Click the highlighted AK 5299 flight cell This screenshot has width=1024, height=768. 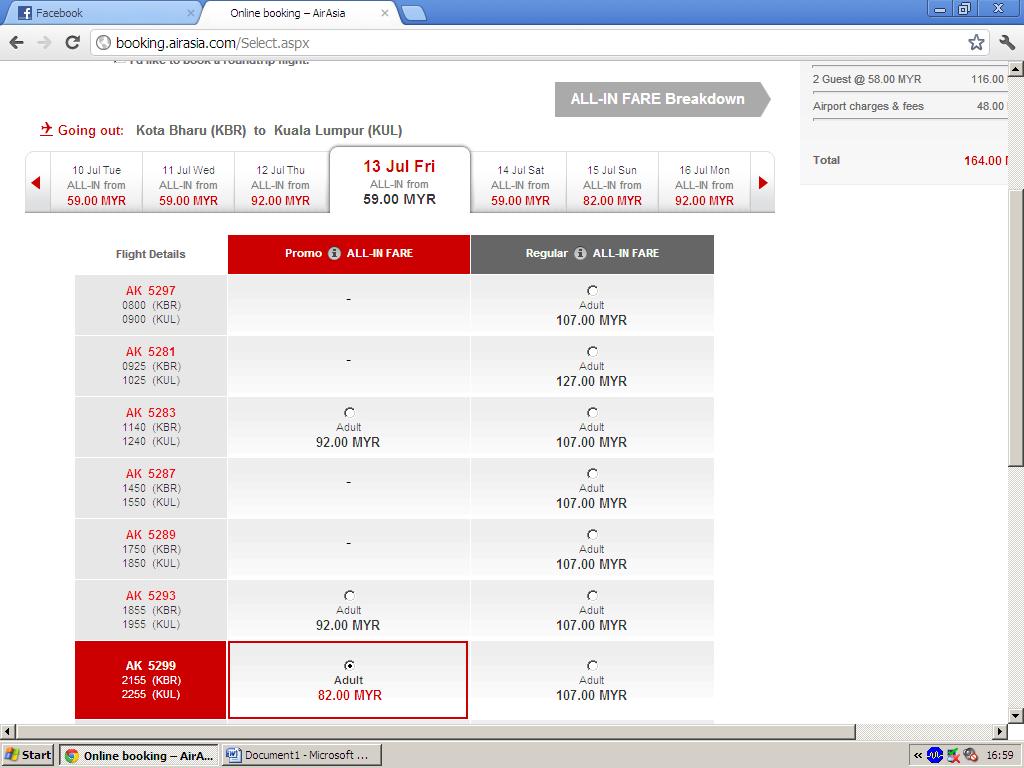pyautogui.click(x=151, y=680)
